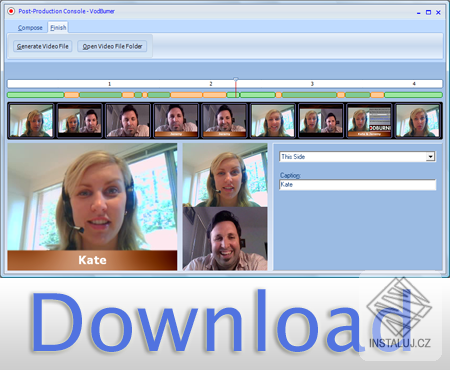Select the third thumbnail of the man
Viewport: 450px width, 370px height.
(128, 121)
